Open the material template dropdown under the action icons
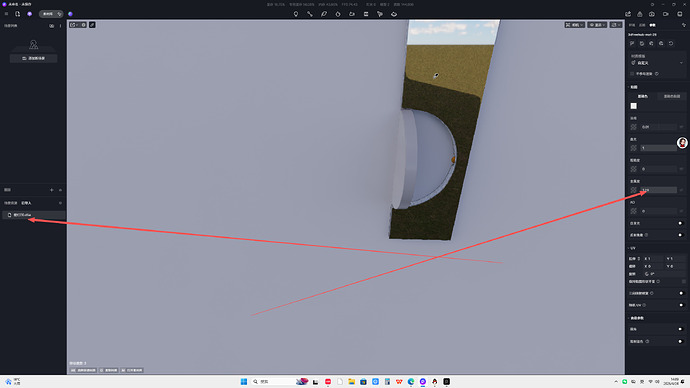690x388 pixels. point(657,63)
